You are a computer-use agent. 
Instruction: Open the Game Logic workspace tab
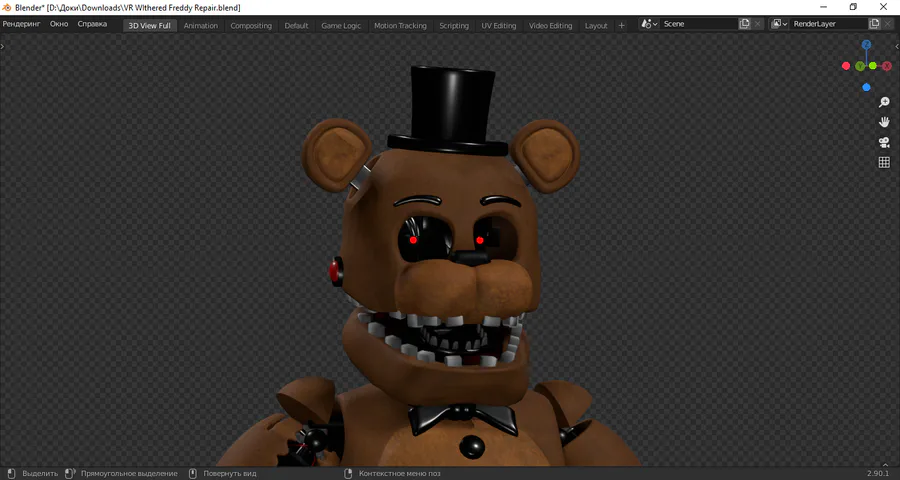[341, 25]
